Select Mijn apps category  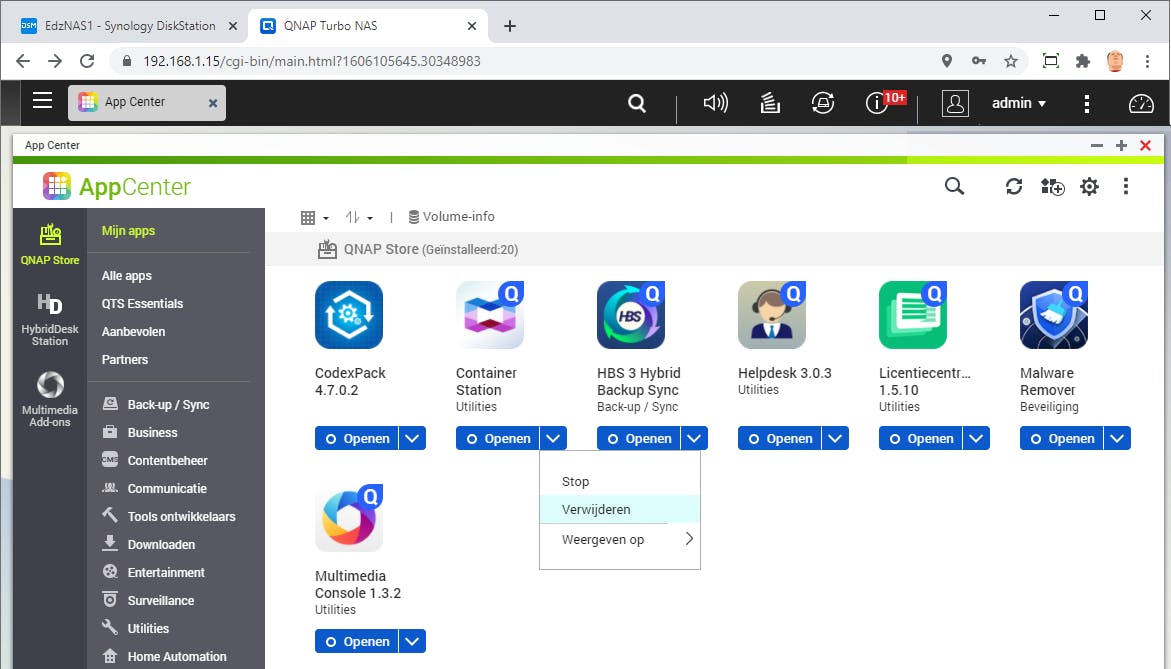(x=128, y=231)
